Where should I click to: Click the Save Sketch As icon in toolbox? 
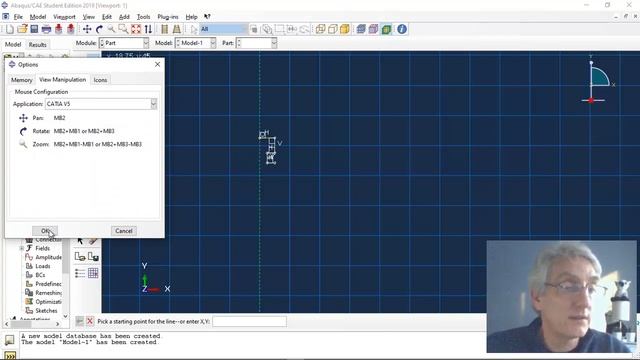click(x=93, y=257)
